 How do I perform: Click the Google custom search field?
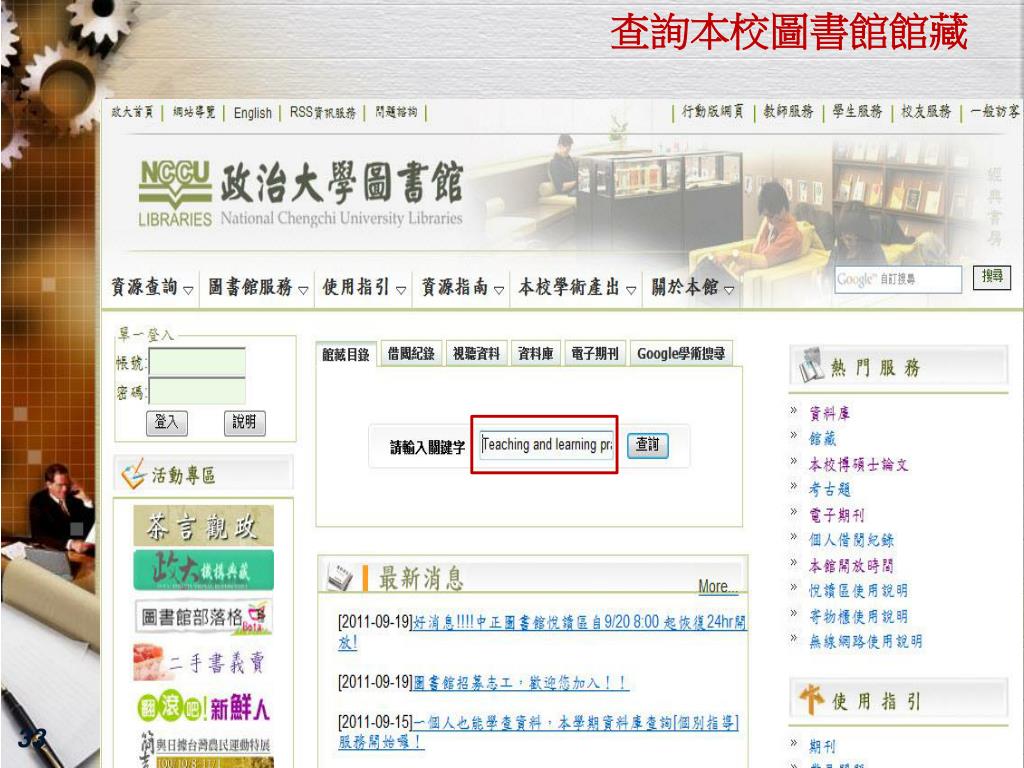[x=898, y=279]
